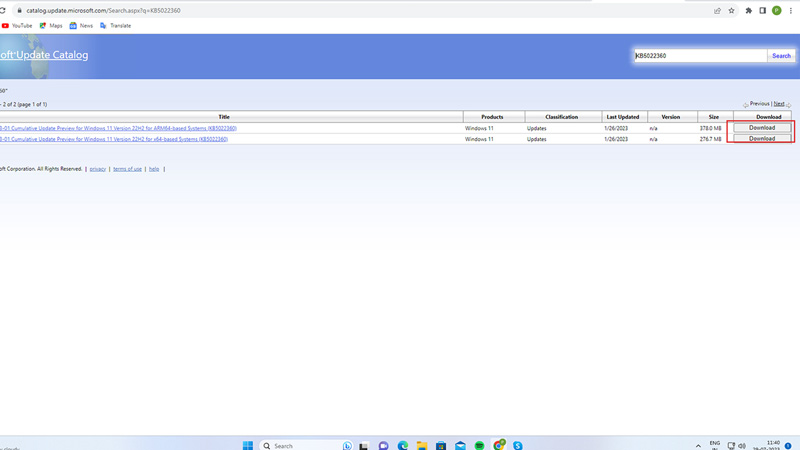Open File Explorer from the taskbar
The width and height of the screenshot is (800, 450).
coord(421,445)
